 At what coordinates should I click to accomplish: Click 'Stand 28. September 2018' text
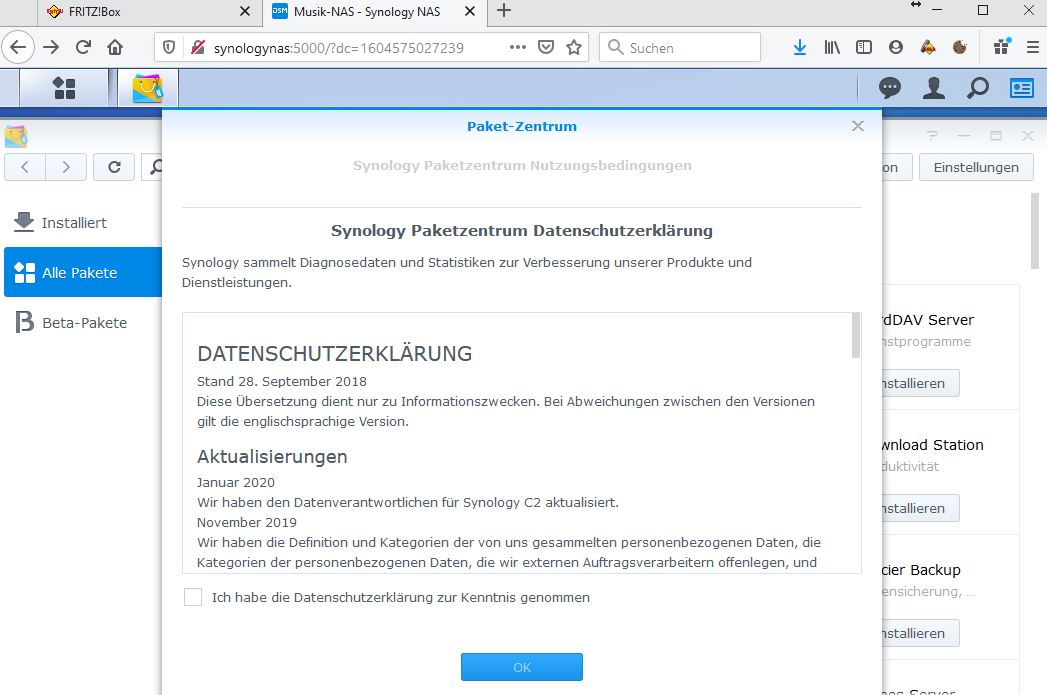(282, 381)
